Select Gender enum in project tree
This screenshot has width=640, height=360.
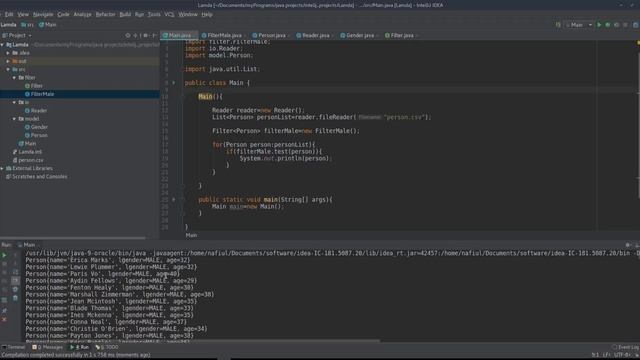click(36, 127)
